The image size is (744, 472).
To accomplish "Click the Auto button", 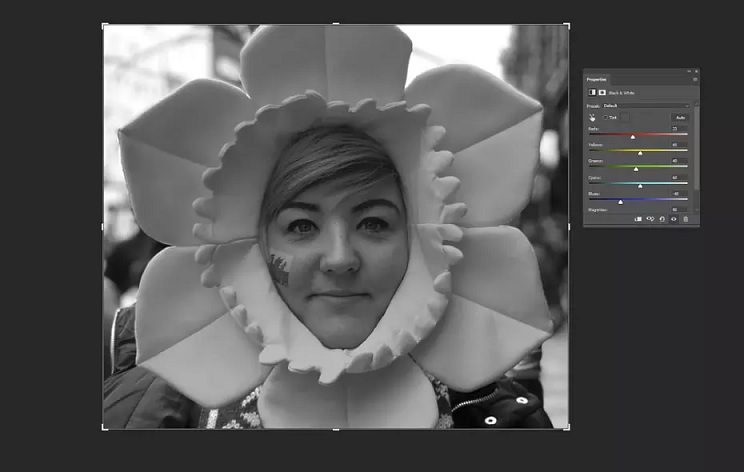I will (680, 117).
